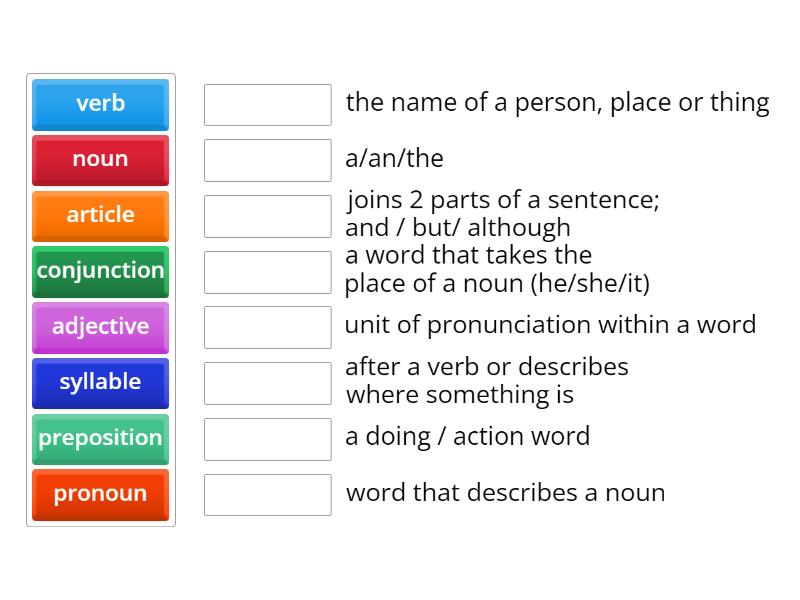Image resolution: width=800 pixels, height=600 pixels.
Task: Click the answer box next to 'word that describes a noun'
Action: point(267,493)
